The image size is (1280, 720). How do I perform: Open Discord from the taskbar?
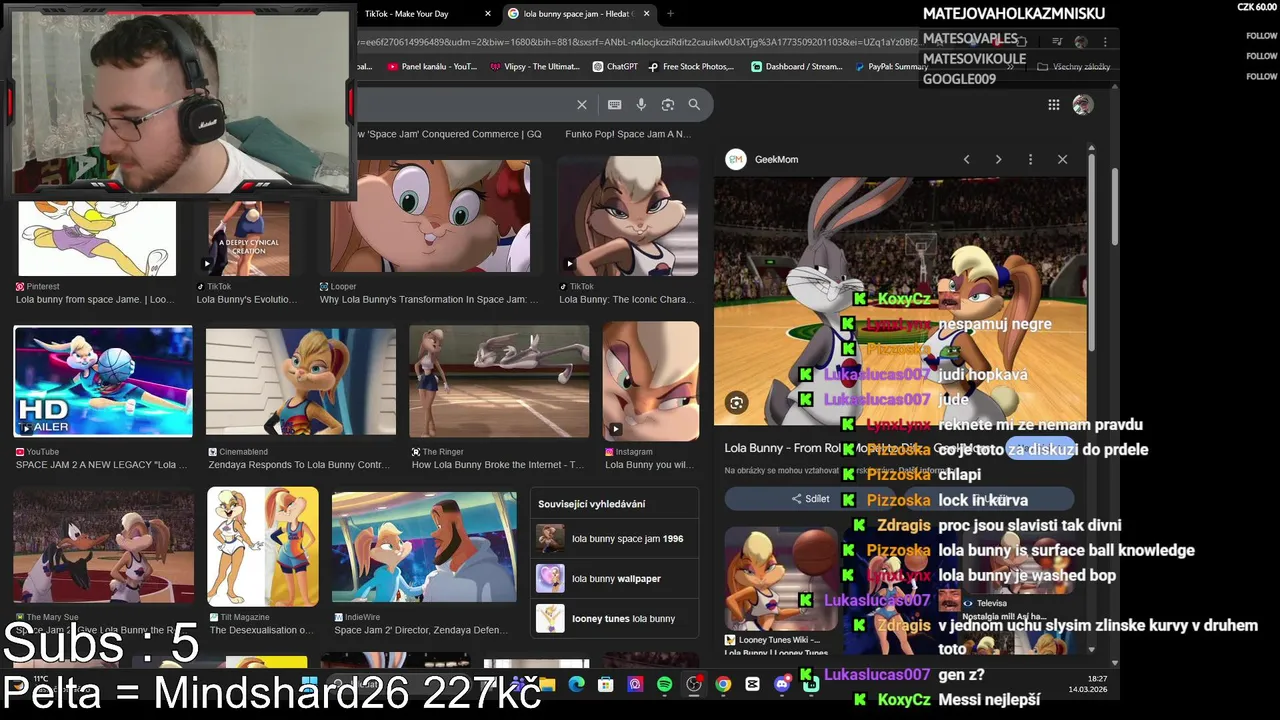782,684
